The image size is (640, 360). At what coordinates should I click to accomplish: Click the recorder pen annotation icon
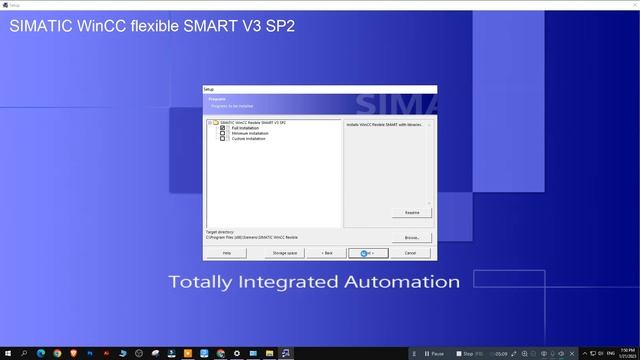pos(514,354)
